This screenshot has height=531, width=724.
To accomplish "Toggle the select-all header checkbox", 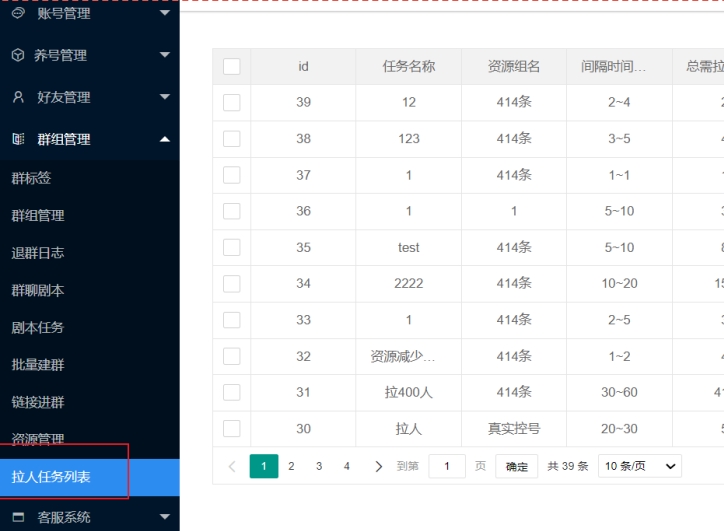I will (x=231, y=66).
